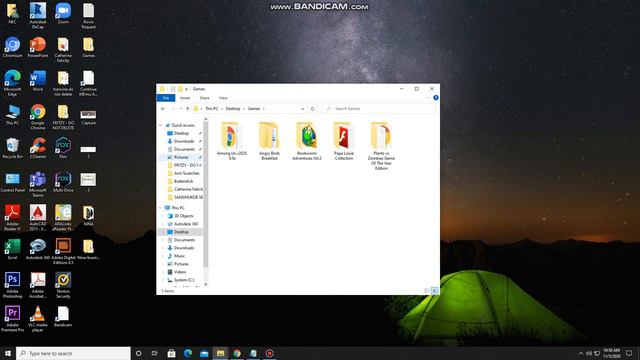Select the Adobe Premiere Pro desktop shortcut

coord(12,319)
